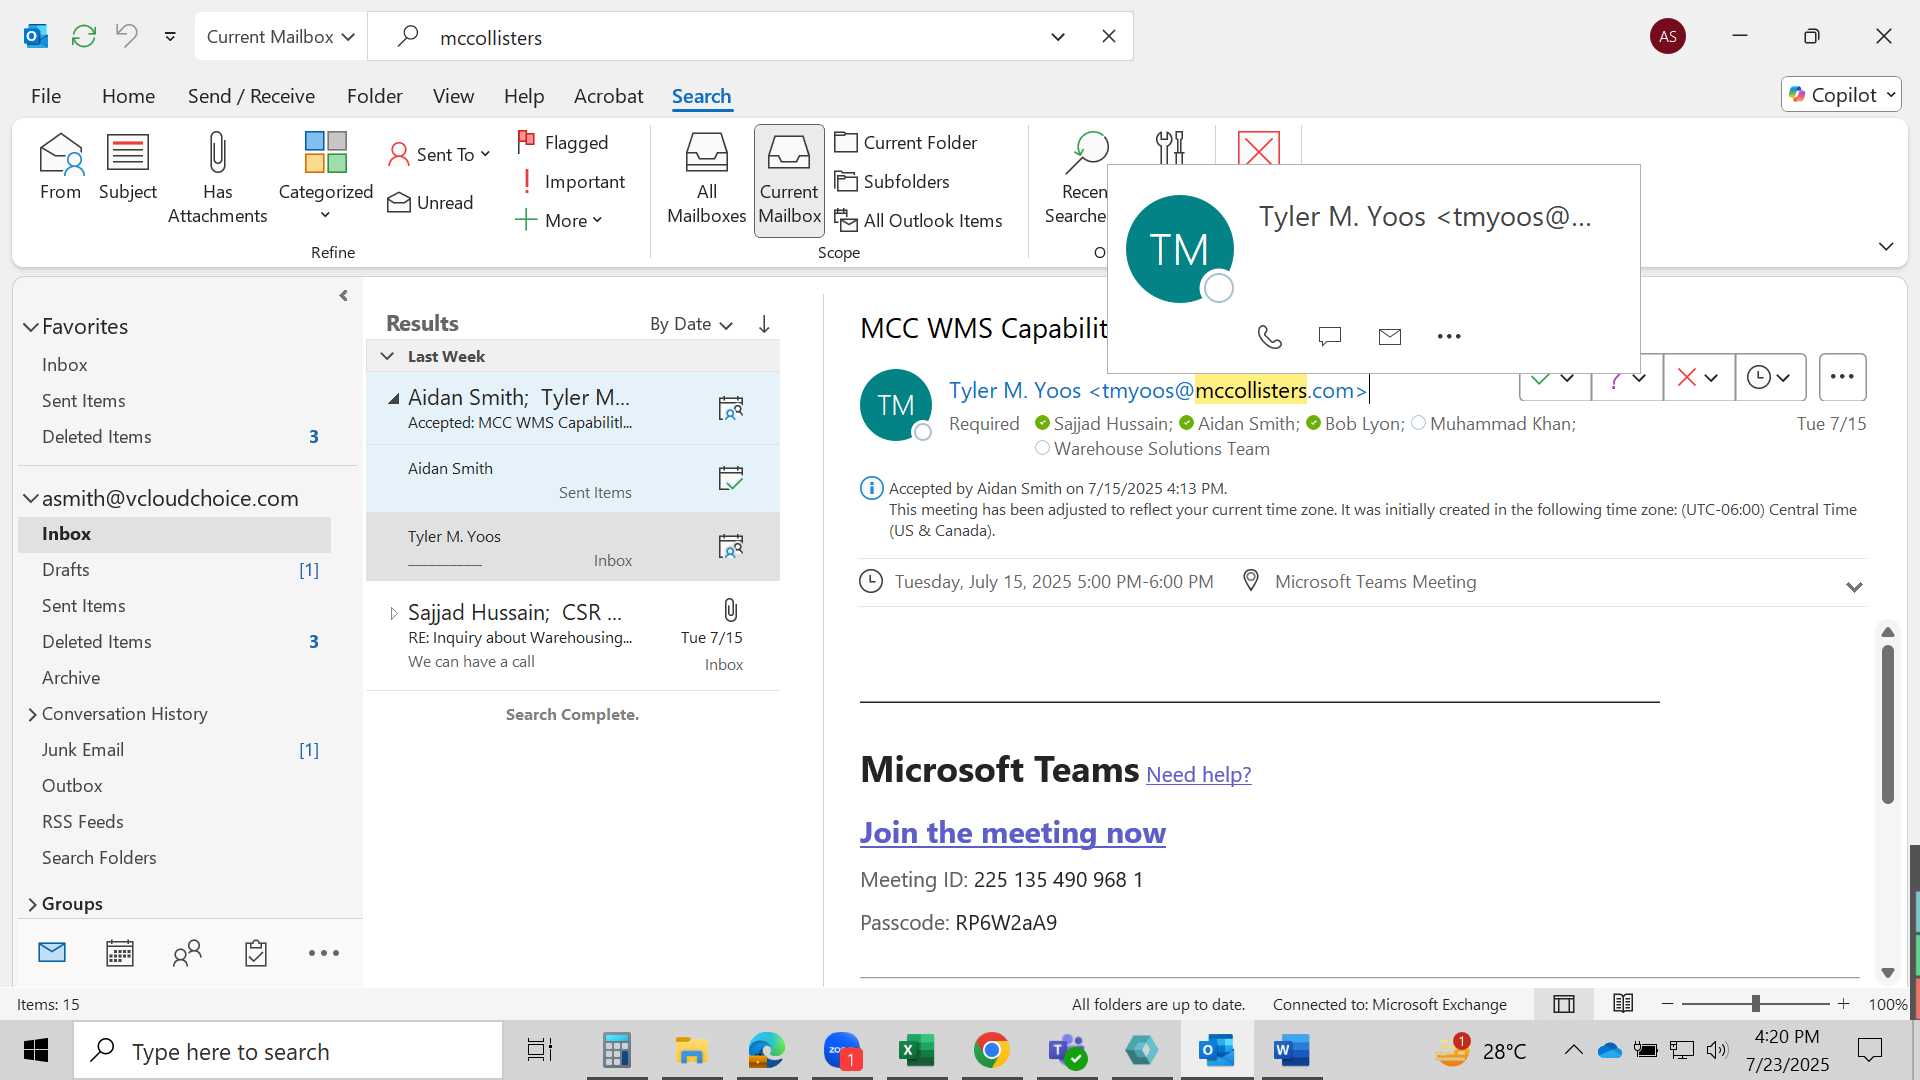
Task: Adjust the zoom slider in status bar
Action: [1755, 1003]
